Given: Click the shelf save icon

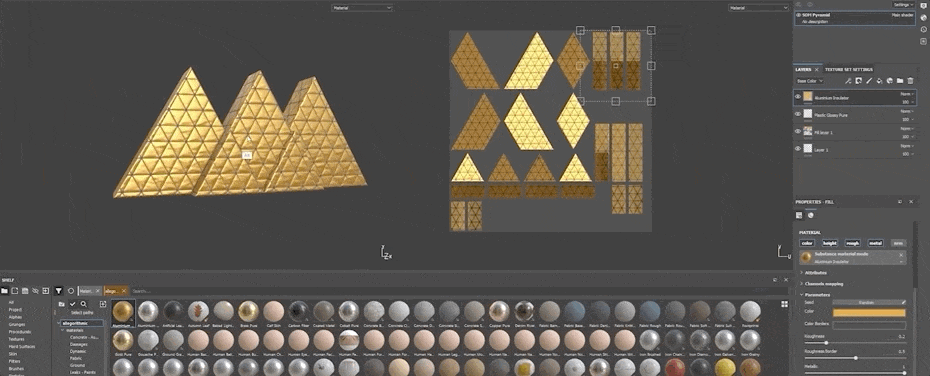Looking at the screenshot, I should coord(25,291).
